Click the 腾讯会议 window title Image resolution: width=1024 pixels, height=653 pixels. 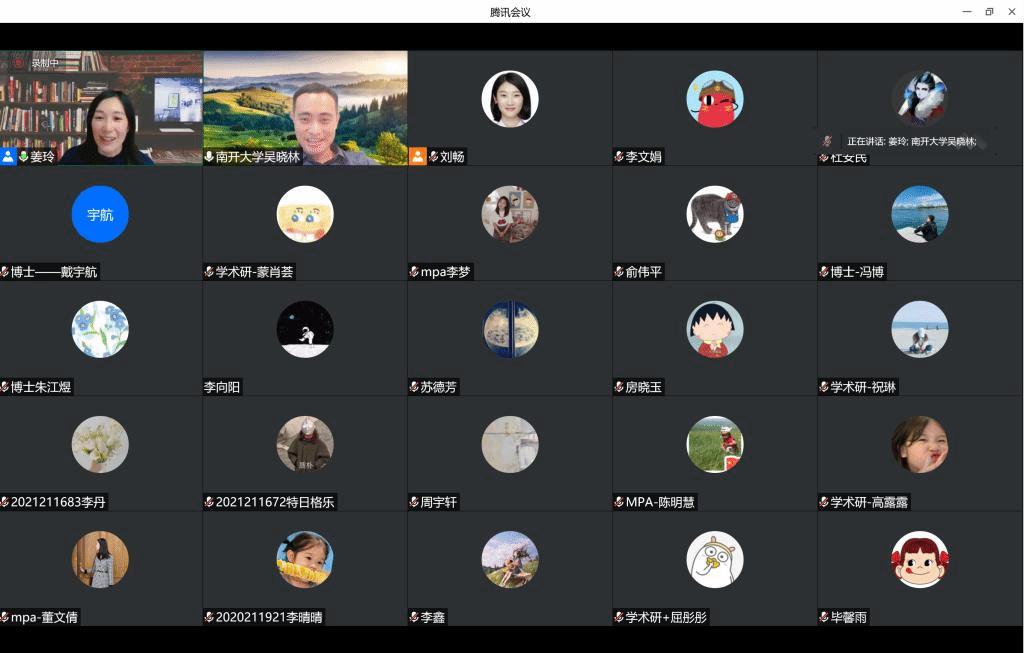(x=510, y=12)
